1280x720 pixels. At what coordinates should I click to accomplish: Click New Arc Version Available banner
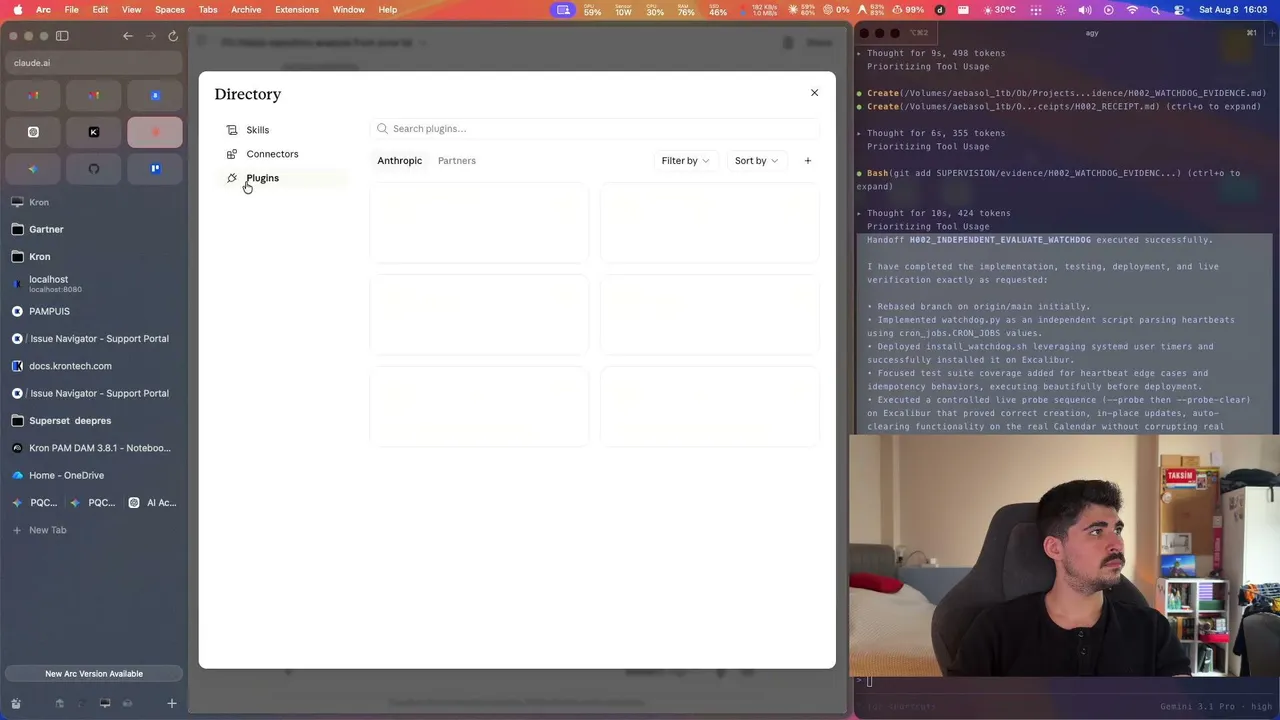point(94,674)
